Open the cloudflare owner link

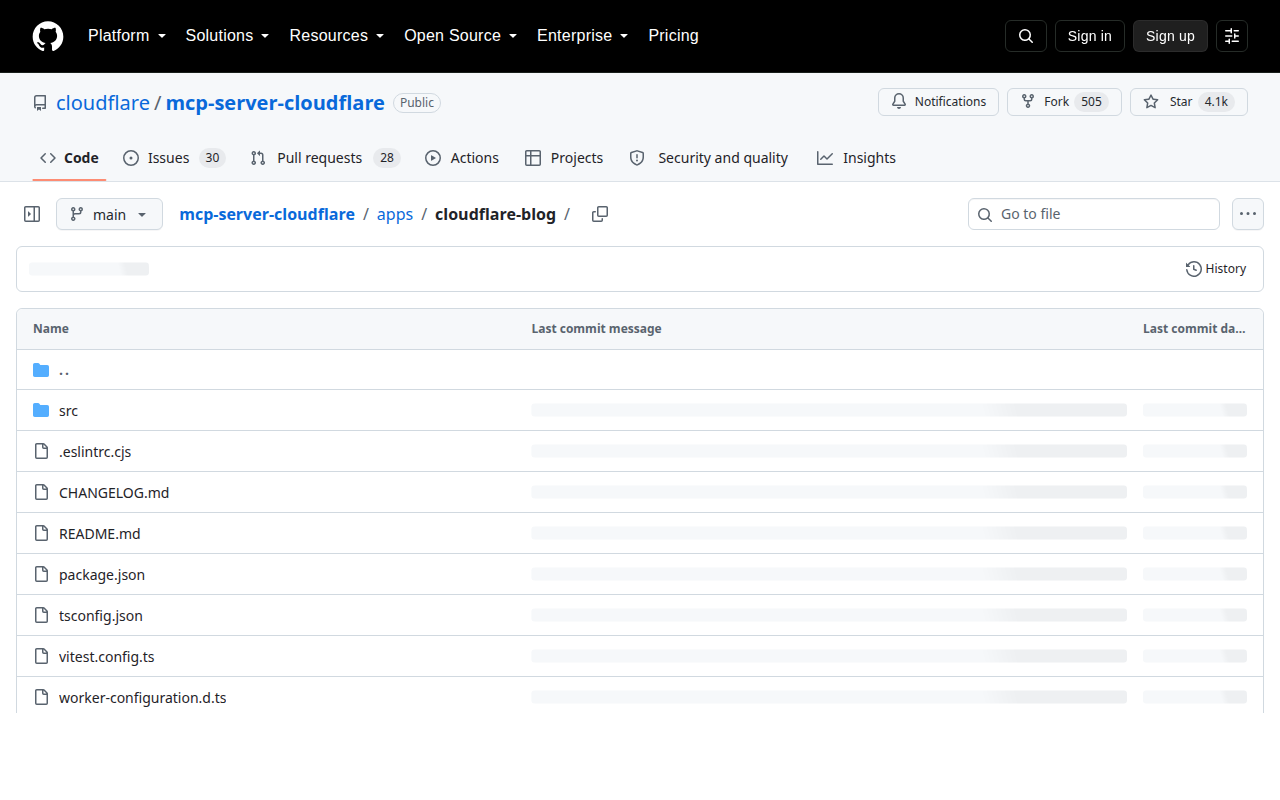click(x=103, y=103)
